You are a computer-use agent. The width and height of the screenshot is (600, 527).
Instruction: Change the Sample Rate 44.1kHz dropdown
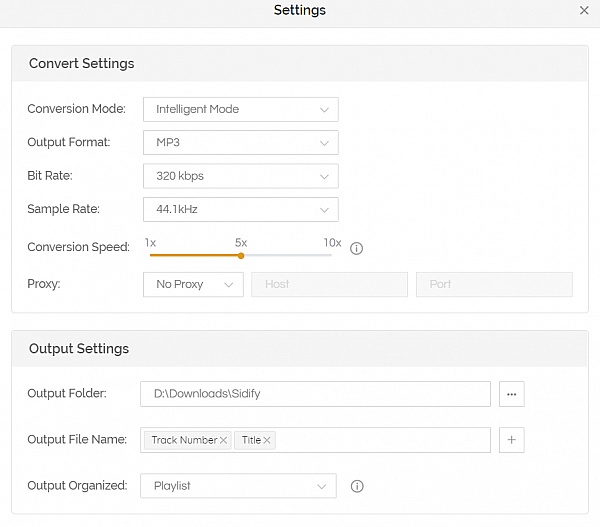pos(240,210)
